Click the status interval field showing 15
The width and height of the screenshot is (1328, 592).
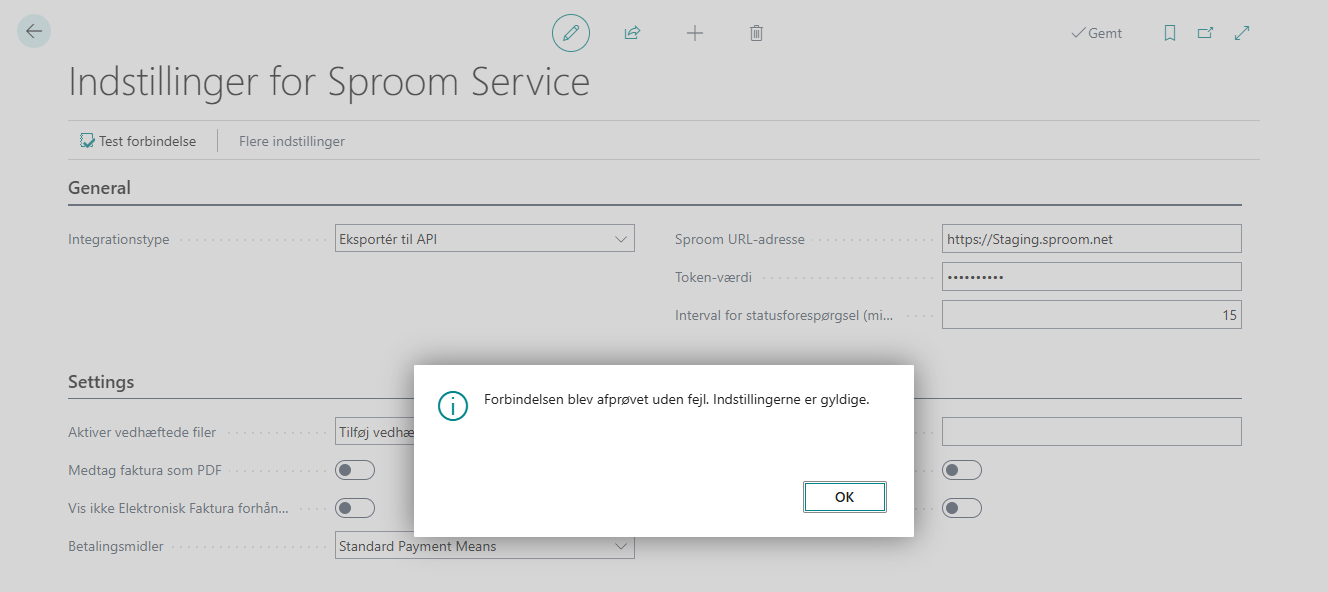pyautogui.click(x=1091, y=315)
